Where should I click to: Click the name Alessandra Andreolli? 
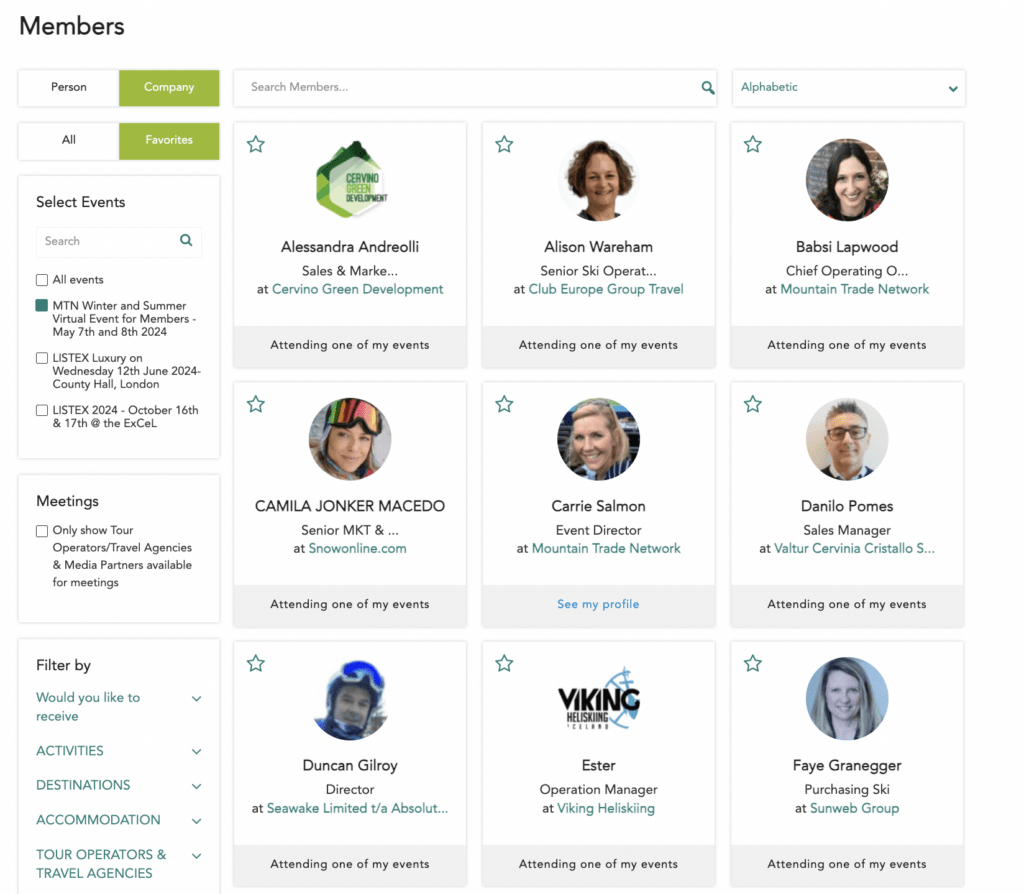350,247
